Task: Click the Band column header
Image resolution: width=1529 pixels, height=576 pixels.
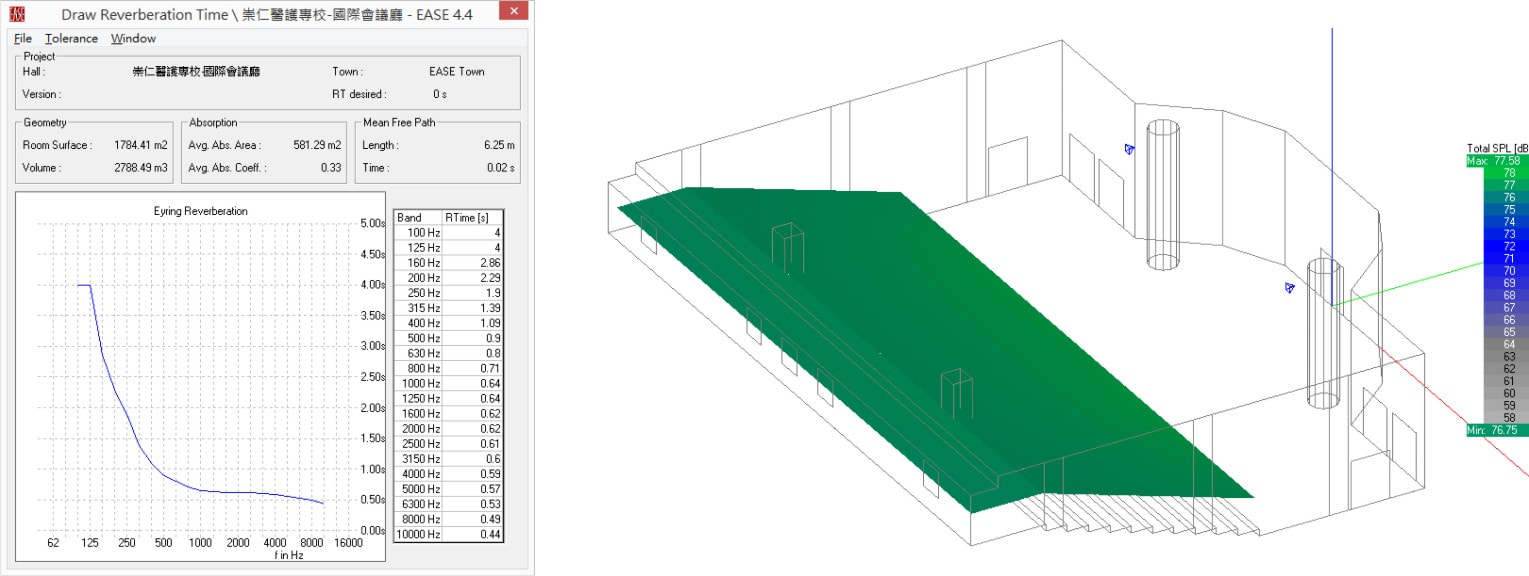Action: click(419, 217)
